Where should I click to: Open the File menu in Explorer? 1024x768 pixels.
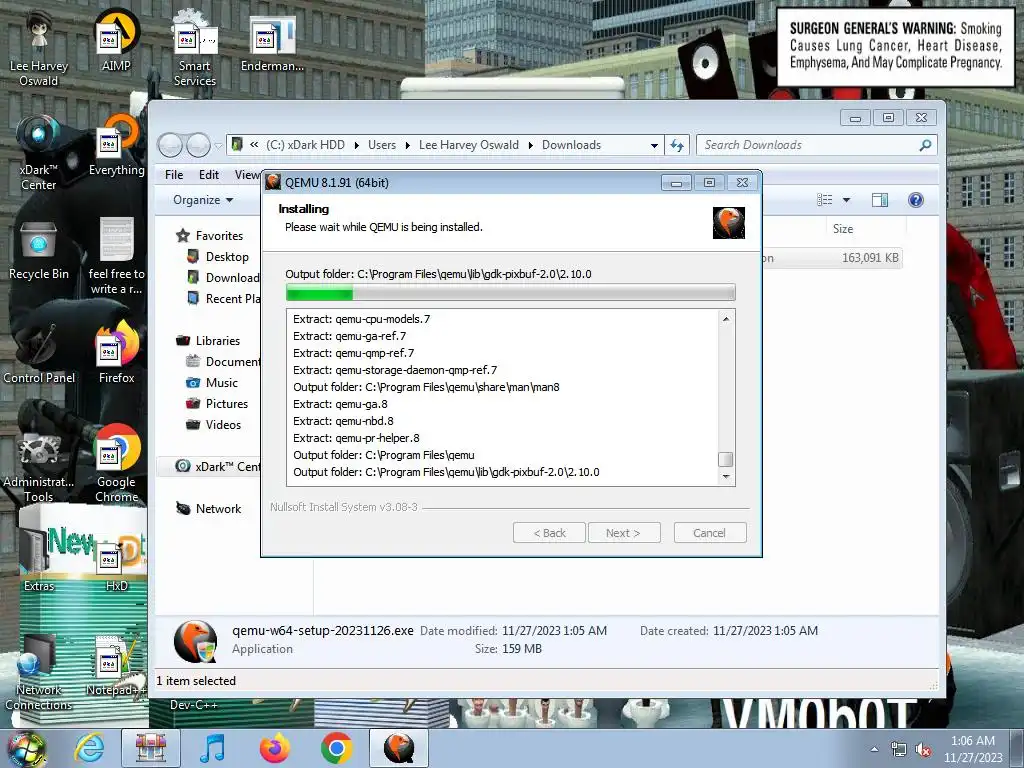(x=174, y=174)
